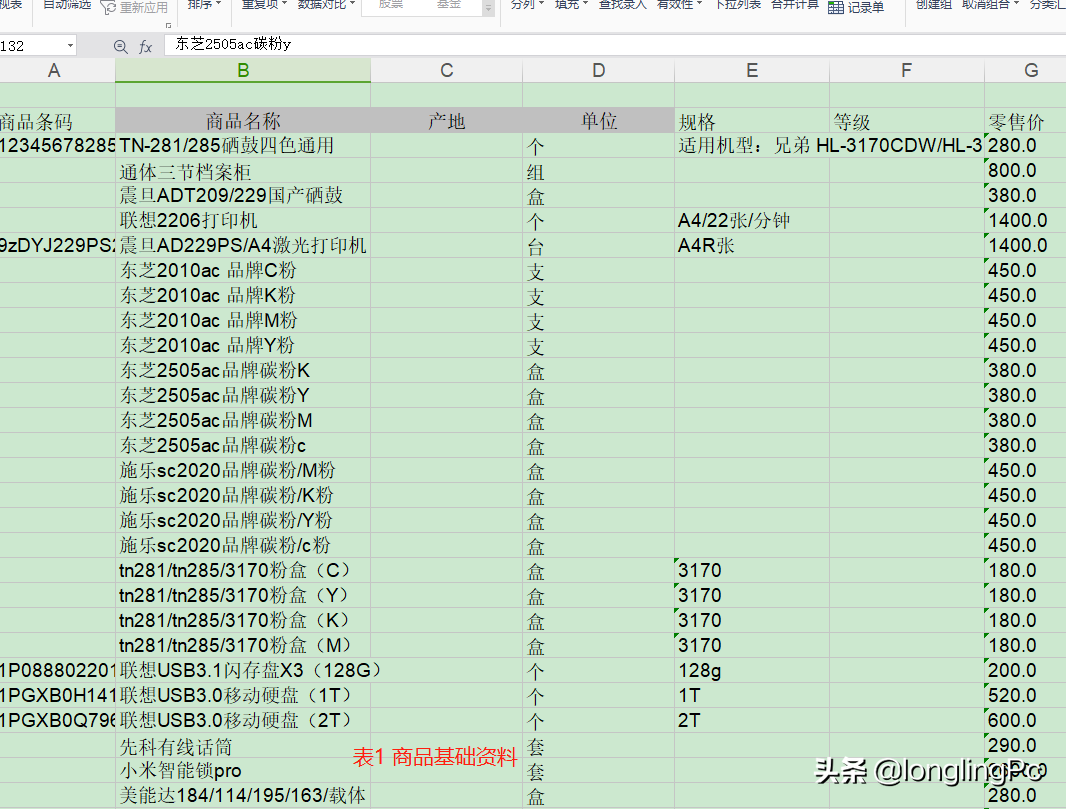This screenshot has height=809, width=1066.
Task: Click the 产地 header cell
Action: (x=447, y=121)
